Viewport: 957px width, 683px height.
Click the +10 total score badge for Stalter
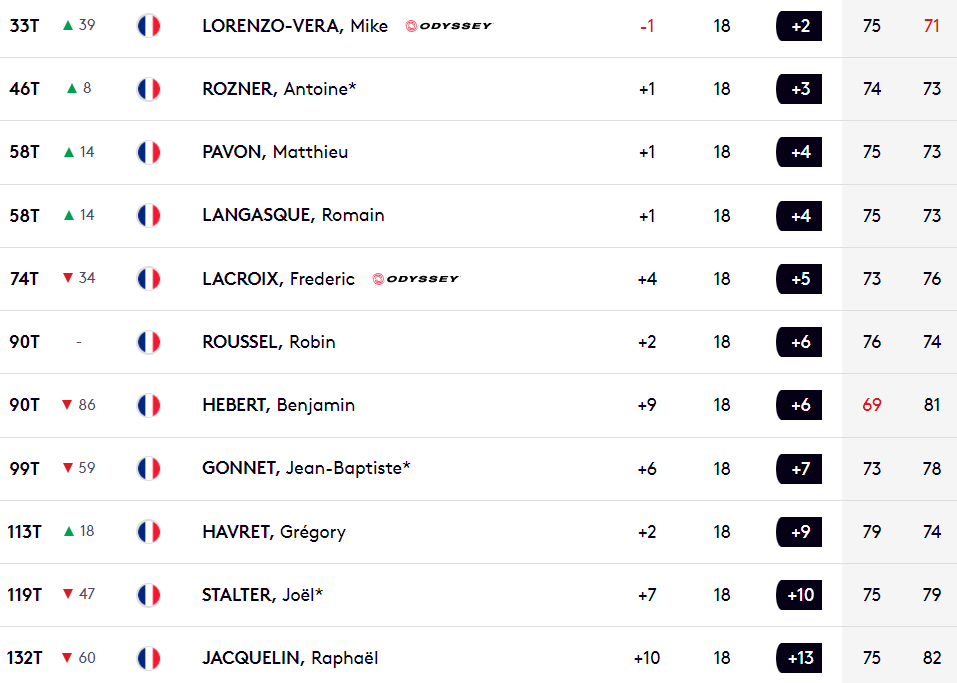pos(799,594)
